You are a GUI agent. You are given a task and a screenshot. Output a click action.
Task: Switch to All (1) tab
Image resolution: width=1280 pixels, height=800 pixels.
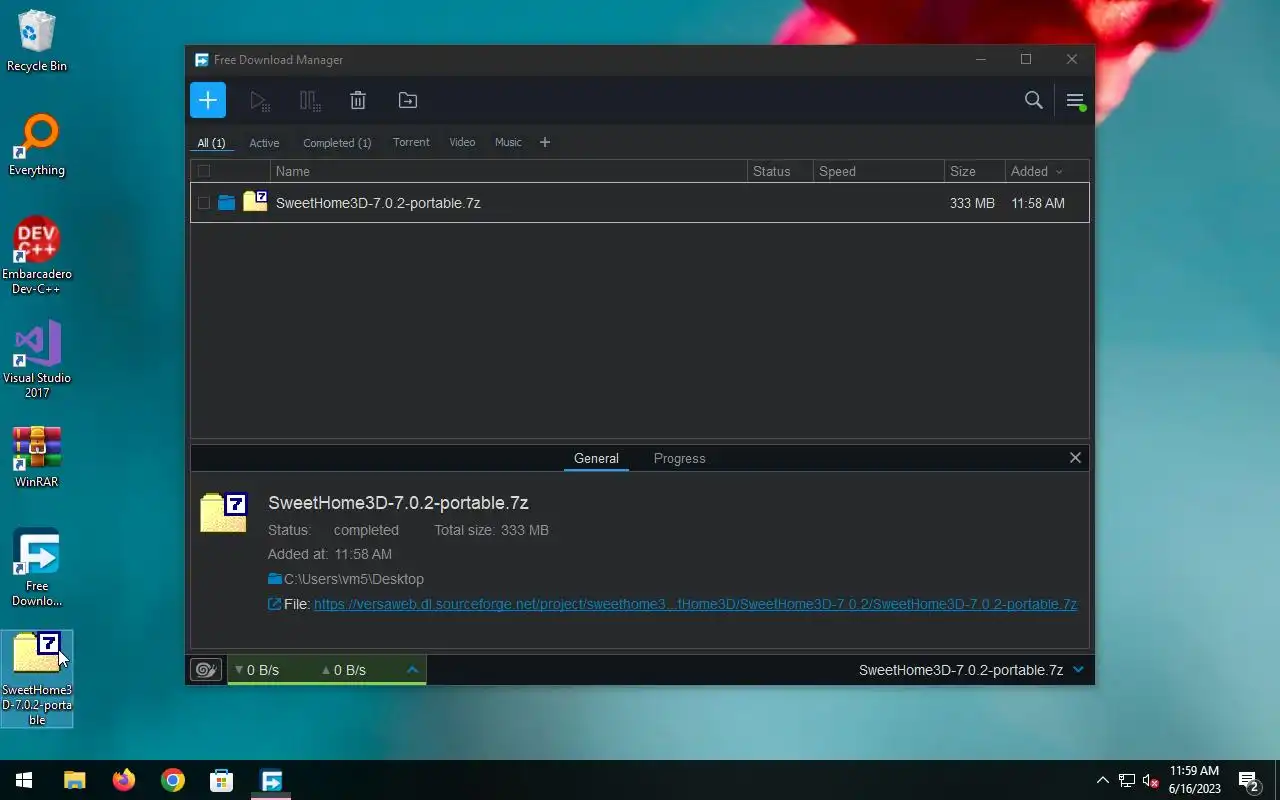211,143
